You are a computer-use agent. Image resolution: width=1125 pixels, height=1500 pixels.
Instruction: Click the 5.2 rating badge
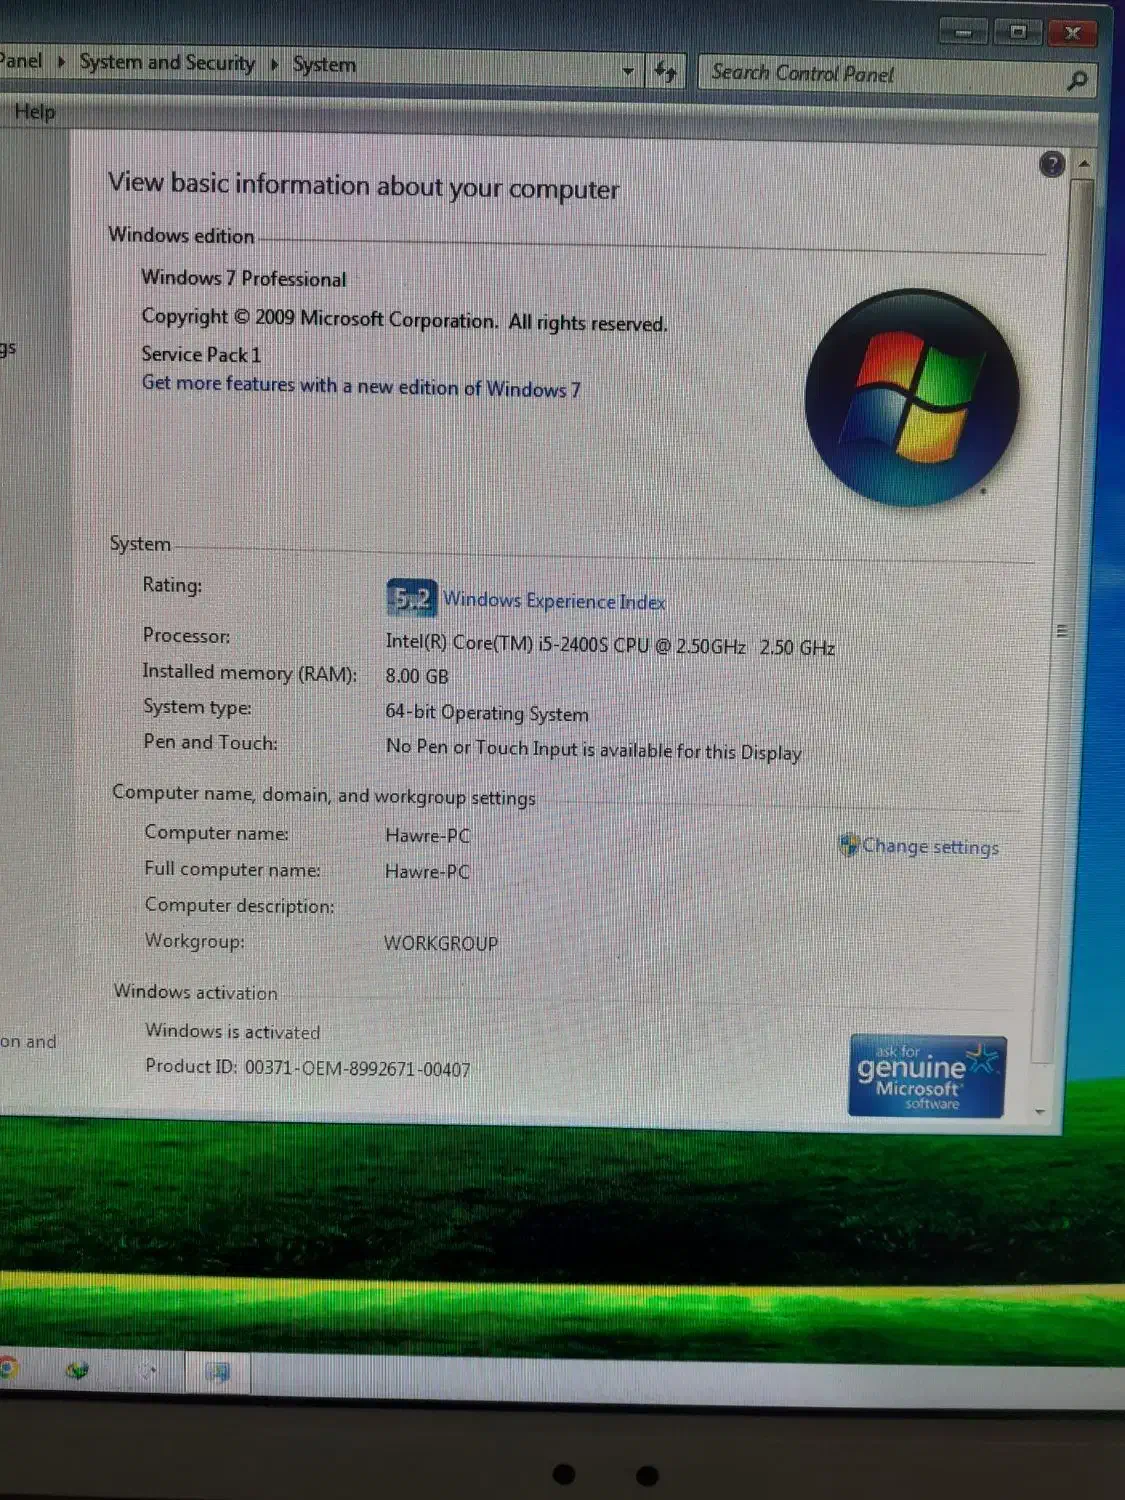point(411,598)
